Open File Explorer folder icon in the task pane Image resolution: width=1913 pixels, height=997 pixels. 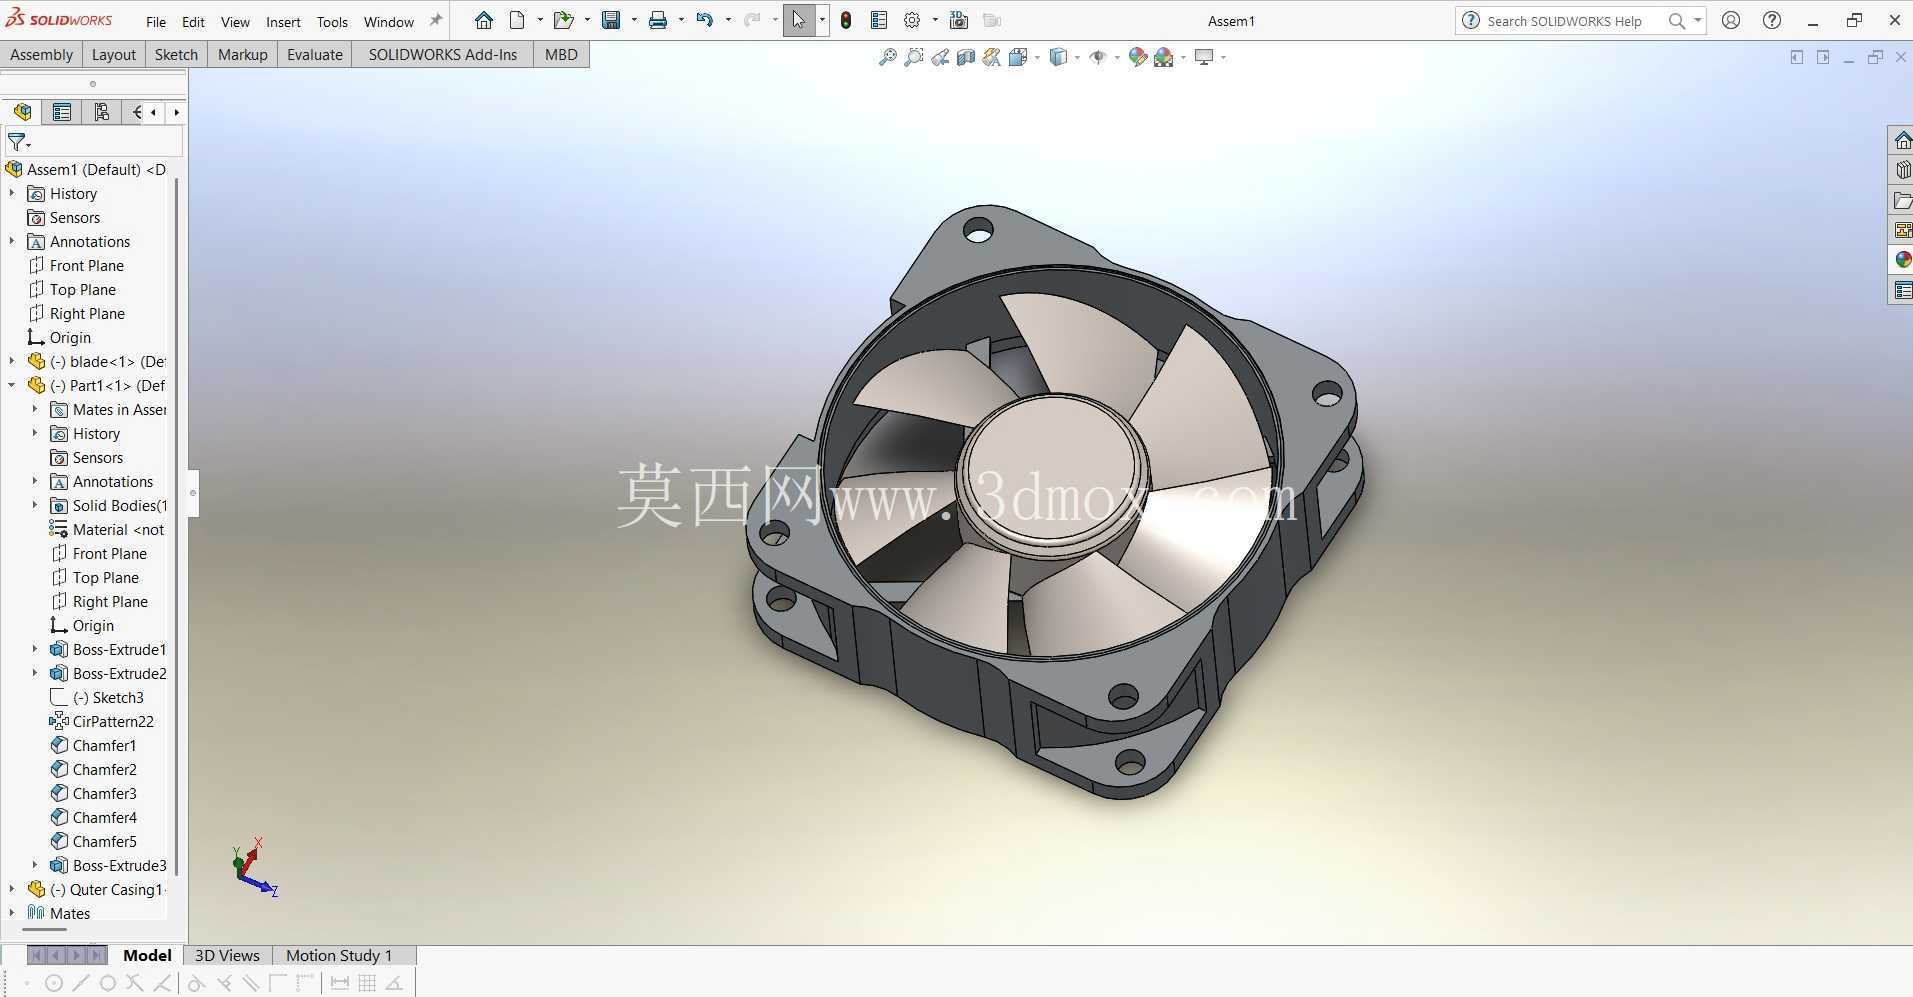(1903, 200)
